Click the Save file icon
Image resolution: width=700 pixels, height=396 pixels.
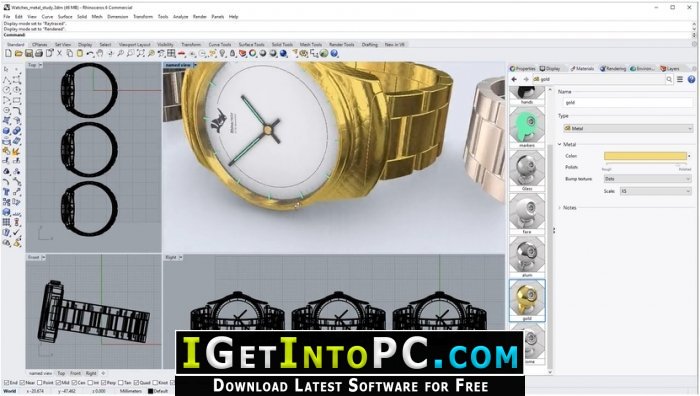[29, 54]
